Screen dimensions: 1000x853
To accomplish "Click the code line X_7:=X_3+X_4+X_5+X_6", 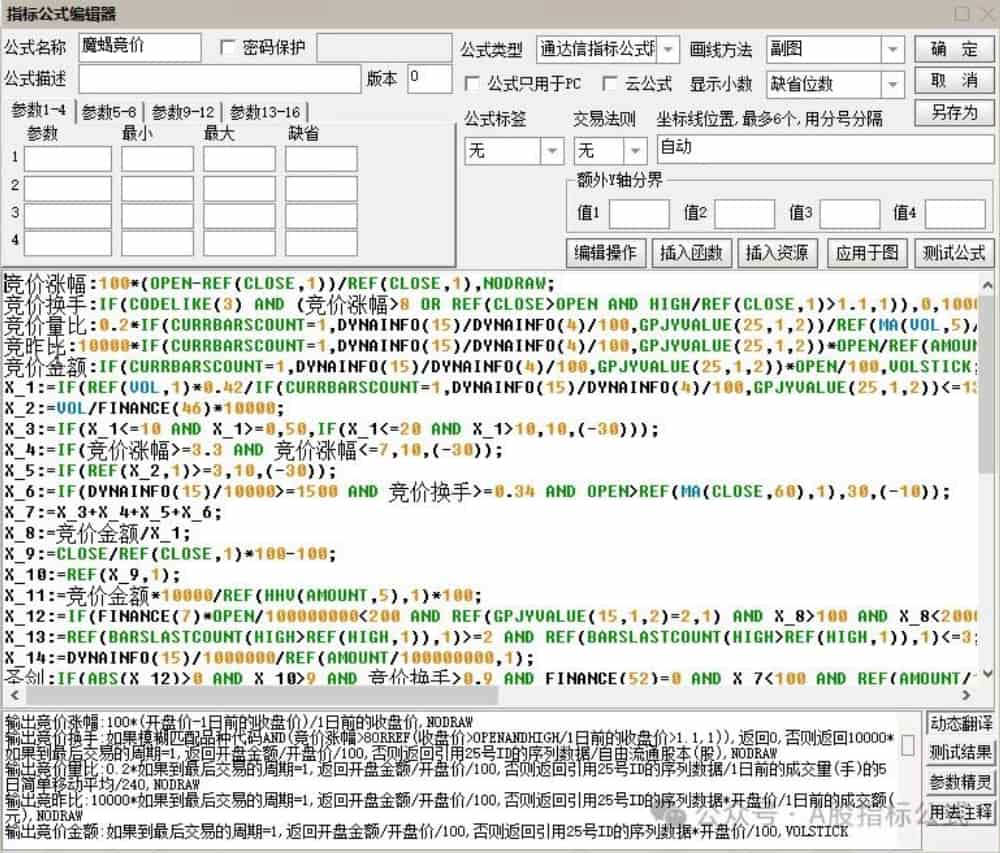I will tap(113, 512).
